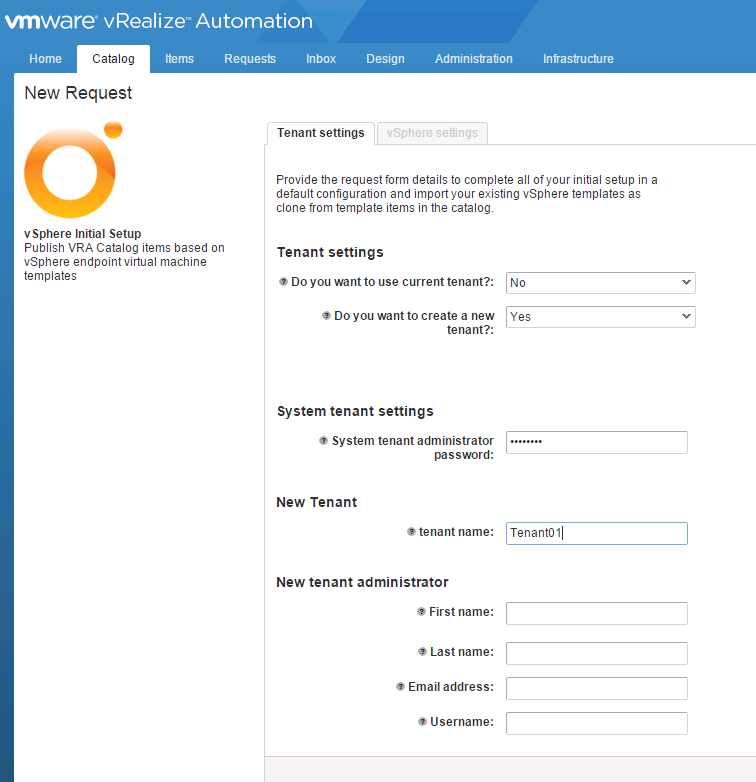This screenshot has height=782, width=756.
Task: Click the Email address input field
Action: [597, 688]
